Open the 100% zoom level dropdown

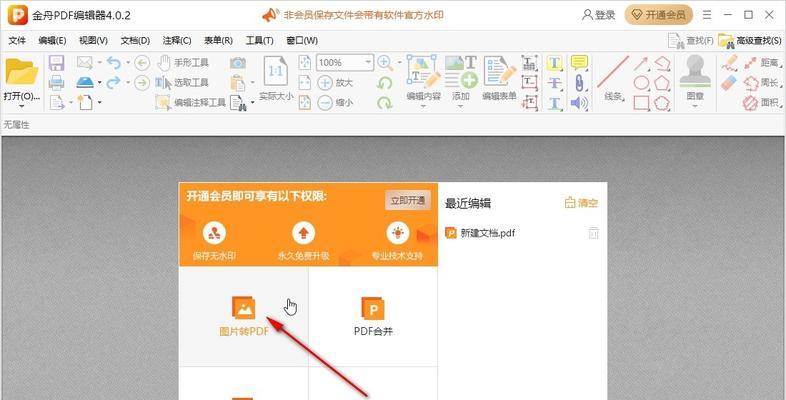coord(368,63)
